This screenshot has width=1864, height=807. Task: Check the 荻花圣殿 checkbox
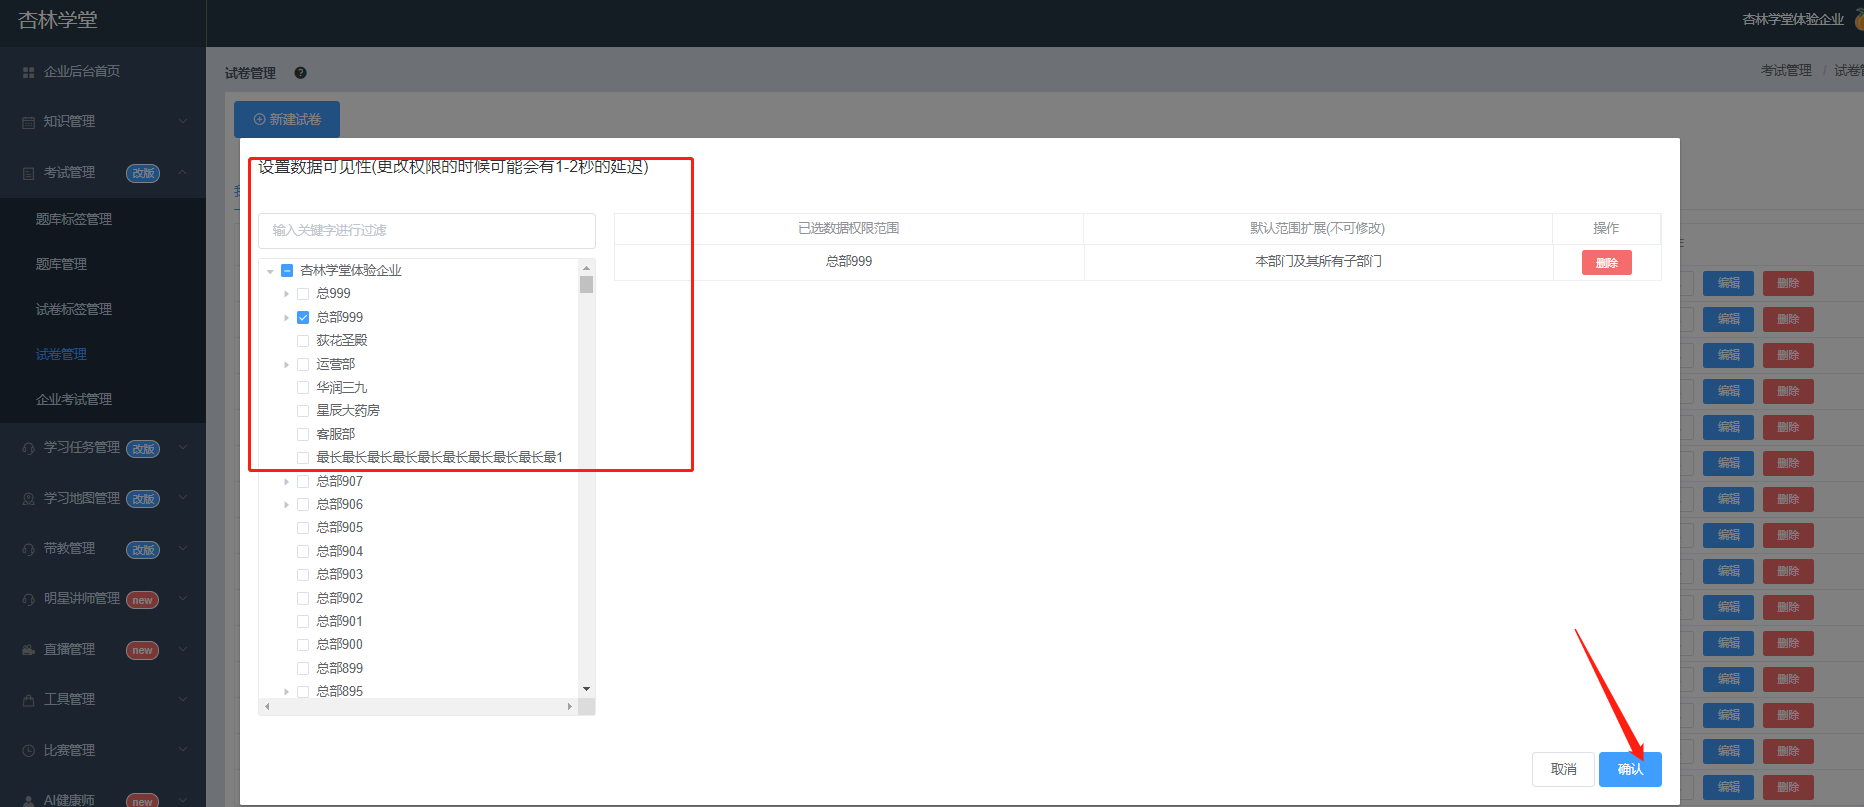click(303, 341)
